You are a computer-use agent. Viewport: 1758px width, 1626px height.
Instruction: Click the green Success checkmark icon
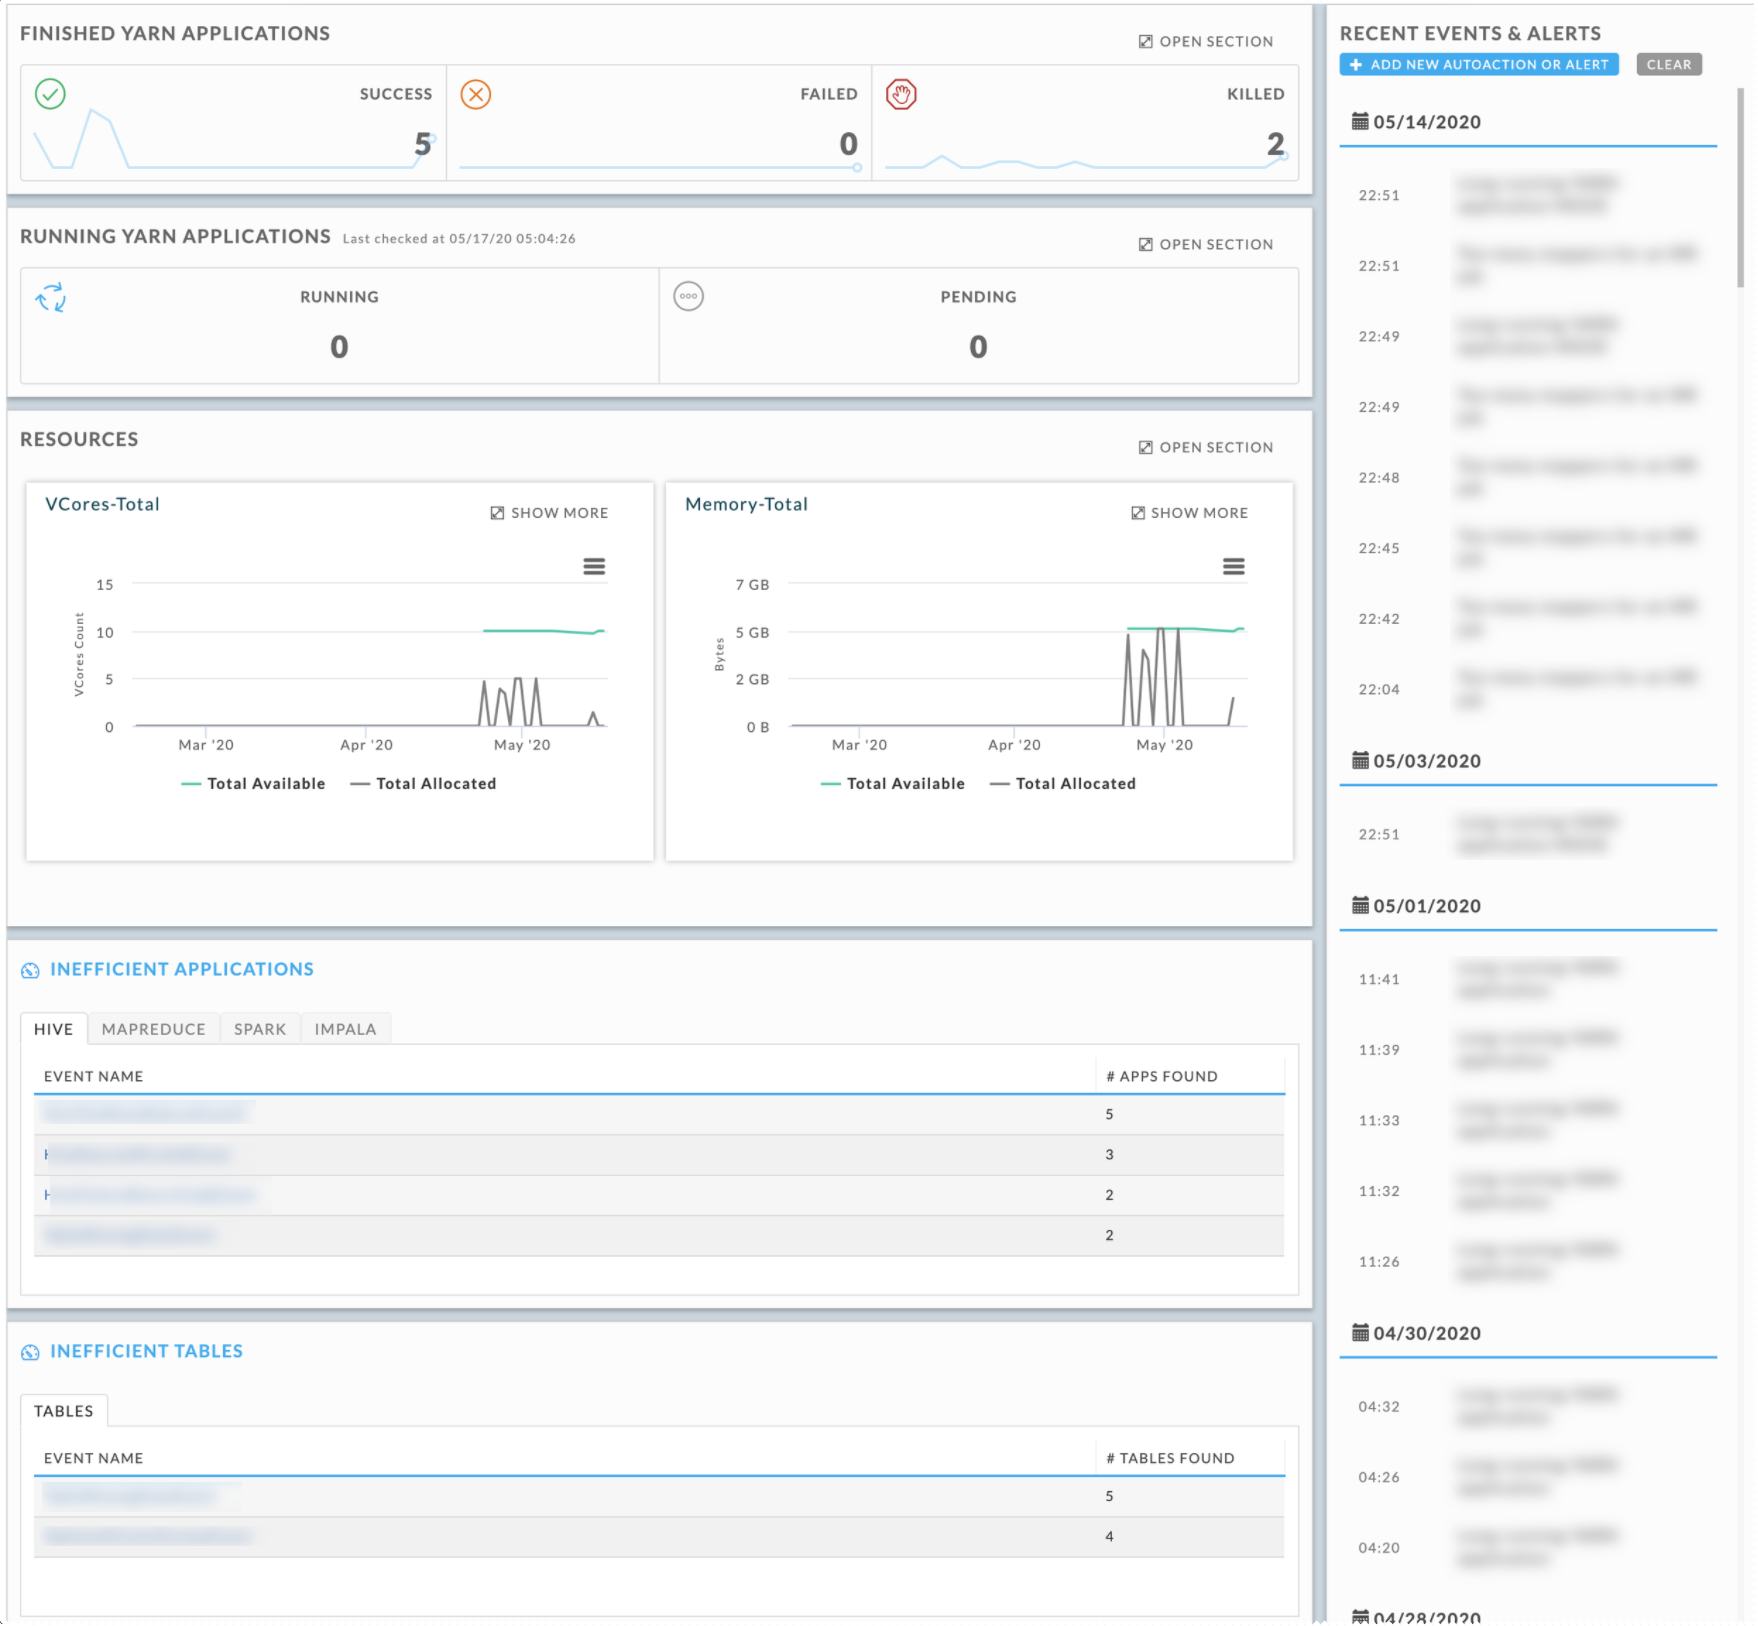[50, 94]
